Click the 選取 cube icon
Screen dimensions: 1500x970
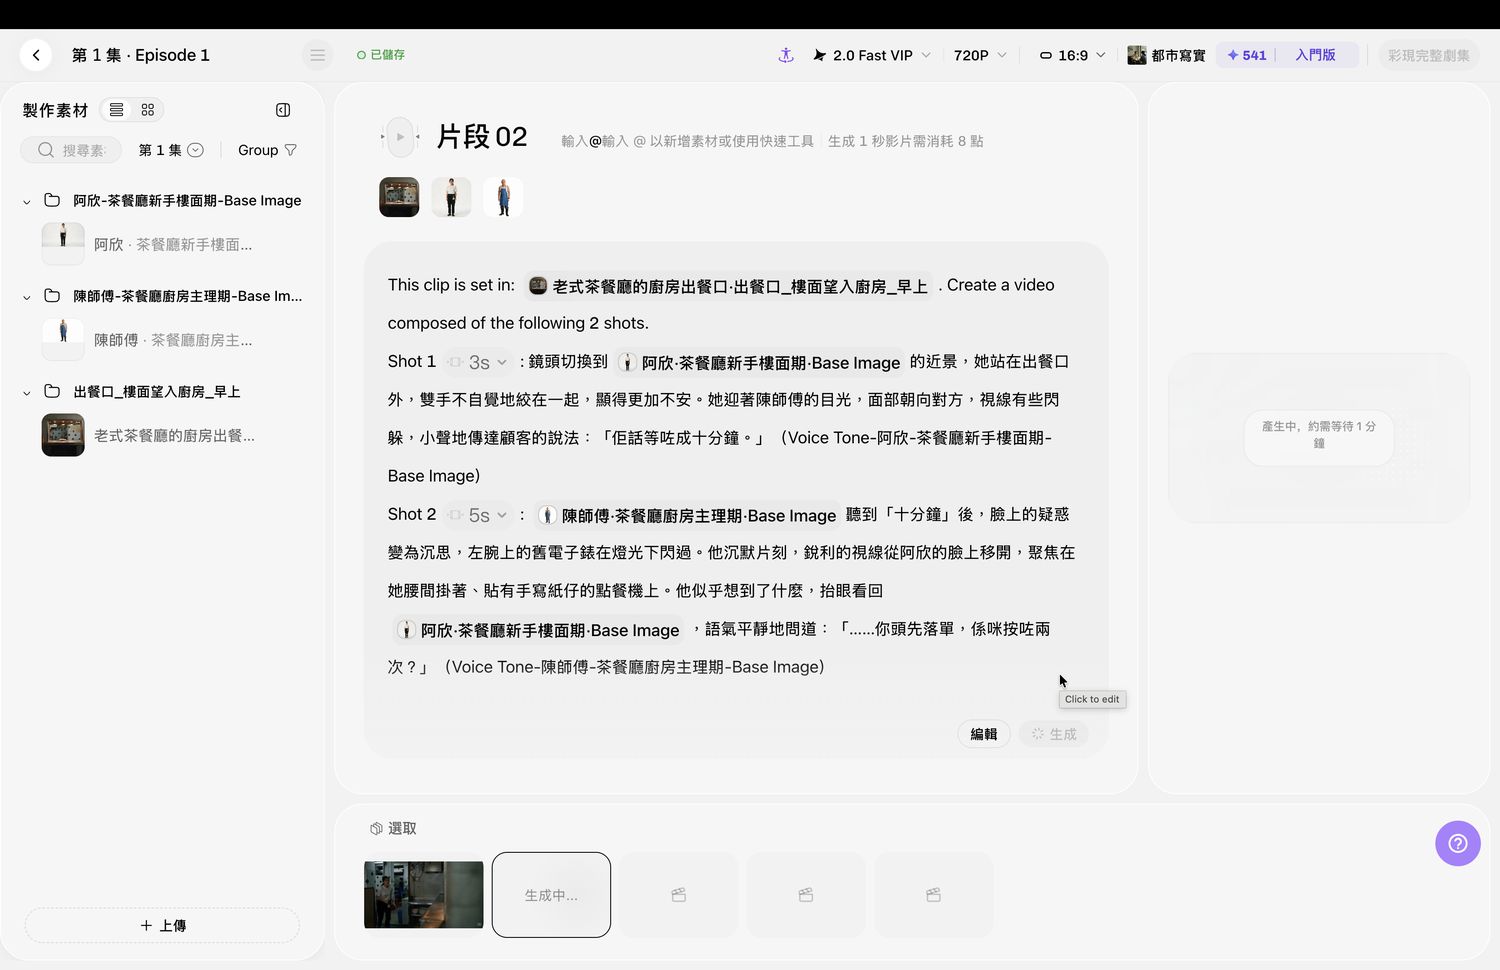[x=376, y=828]
